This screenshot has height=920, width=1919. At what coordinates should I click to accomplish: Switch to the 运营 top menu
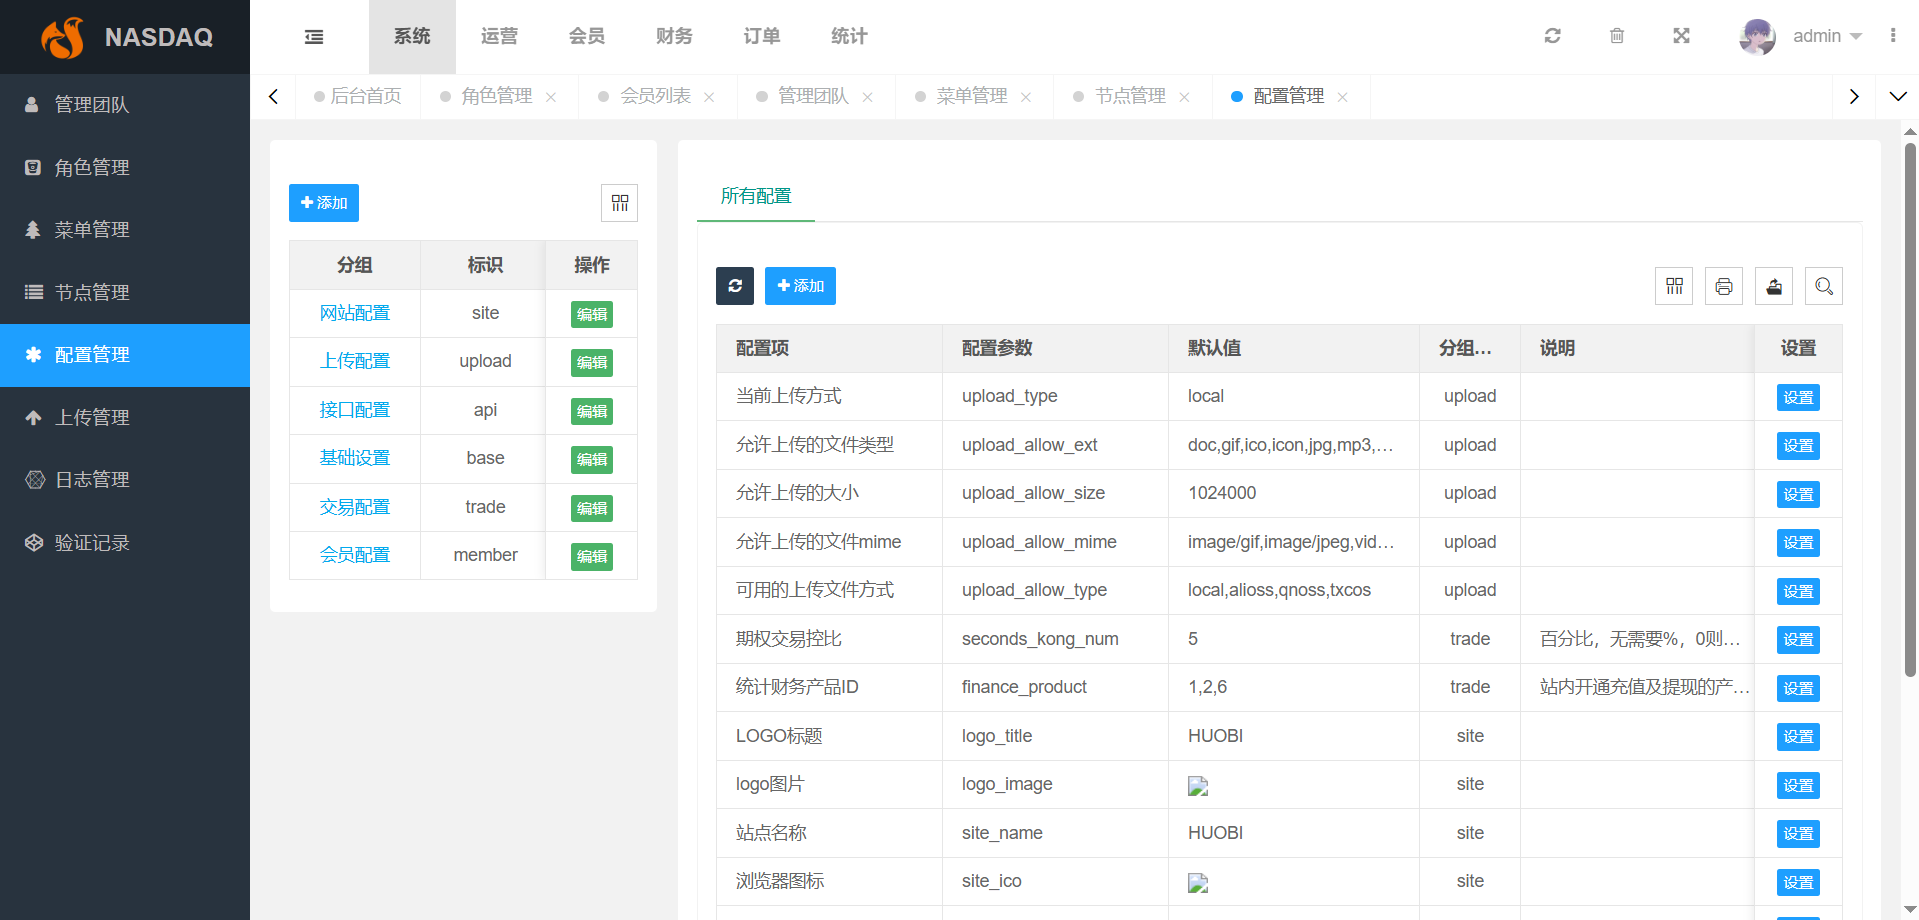pyautogui.click(x=499, y=37)
